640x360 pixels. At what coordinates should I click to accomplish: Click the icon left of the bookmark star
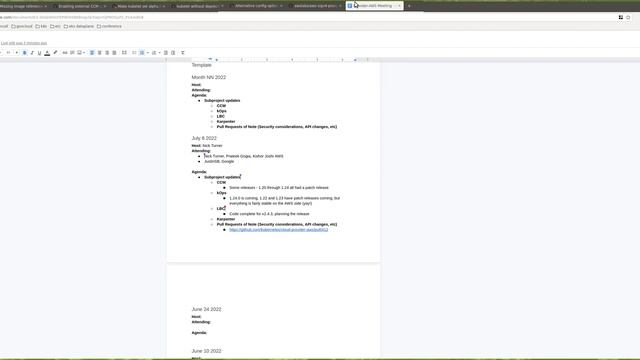pos(621,18)
